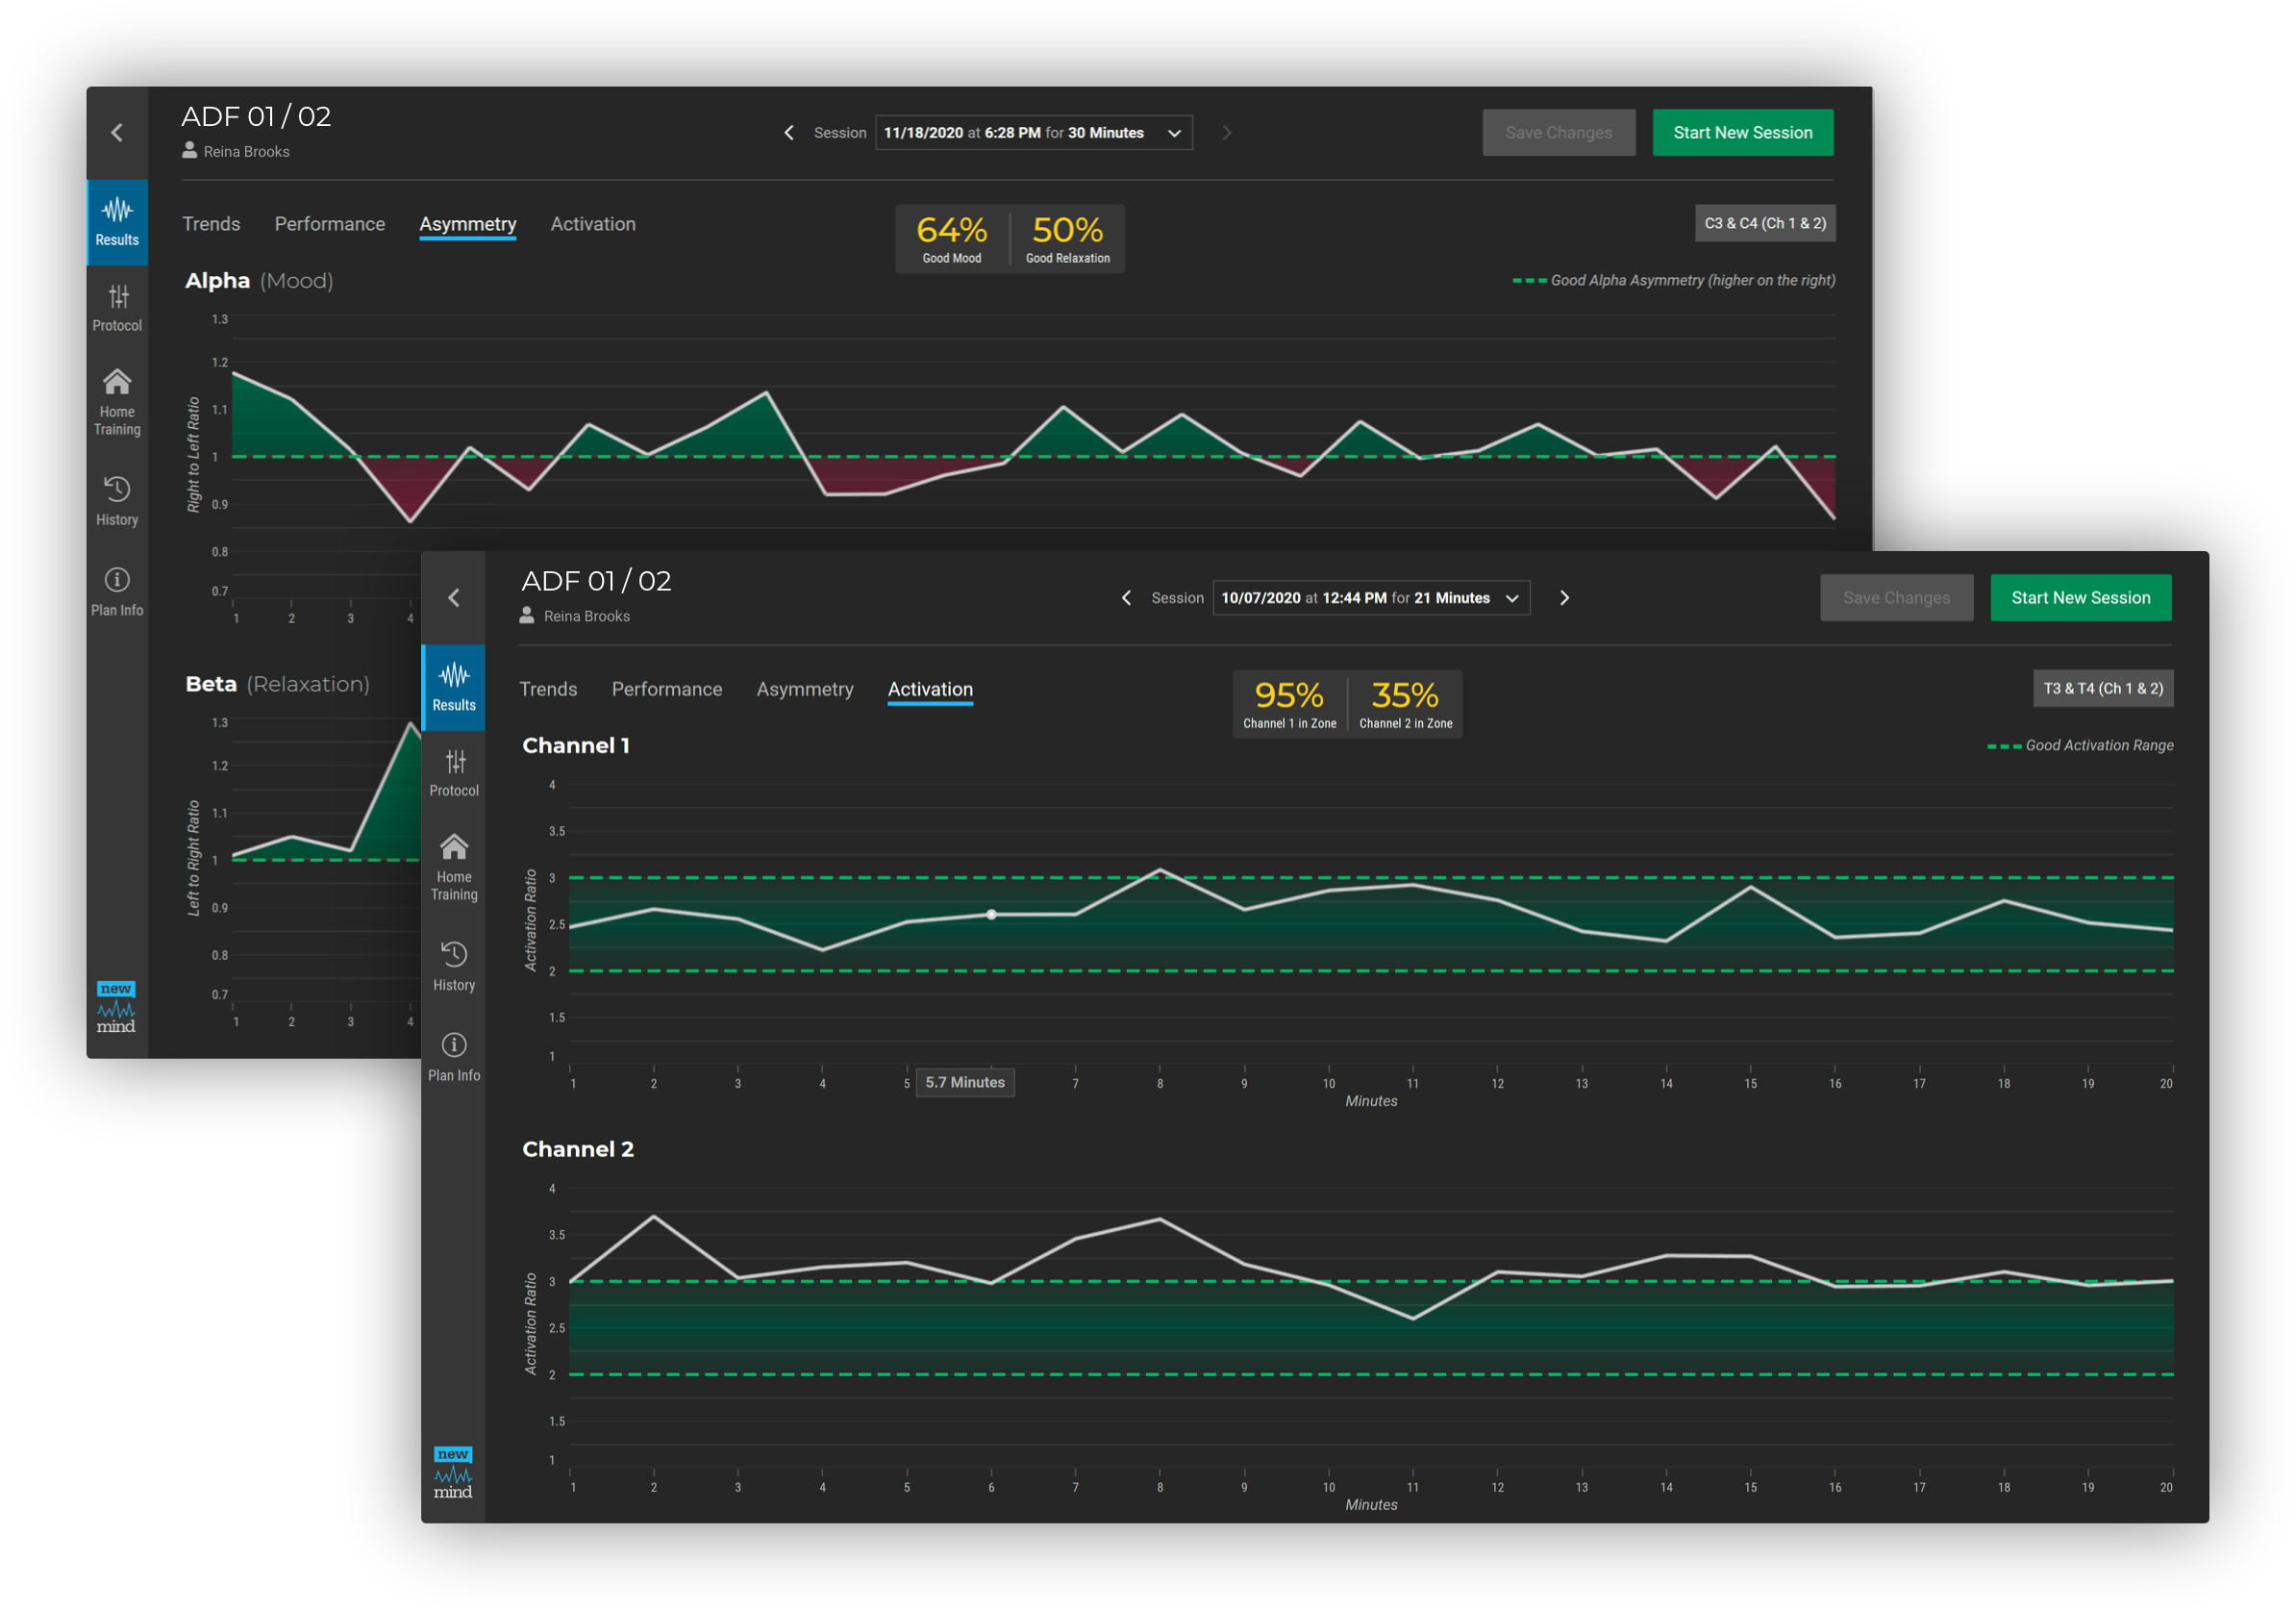Go to previous session before 11/18/2020
Image resolution: width=2296 pixels, height=1610 pixels.
[x=789, y=133]
